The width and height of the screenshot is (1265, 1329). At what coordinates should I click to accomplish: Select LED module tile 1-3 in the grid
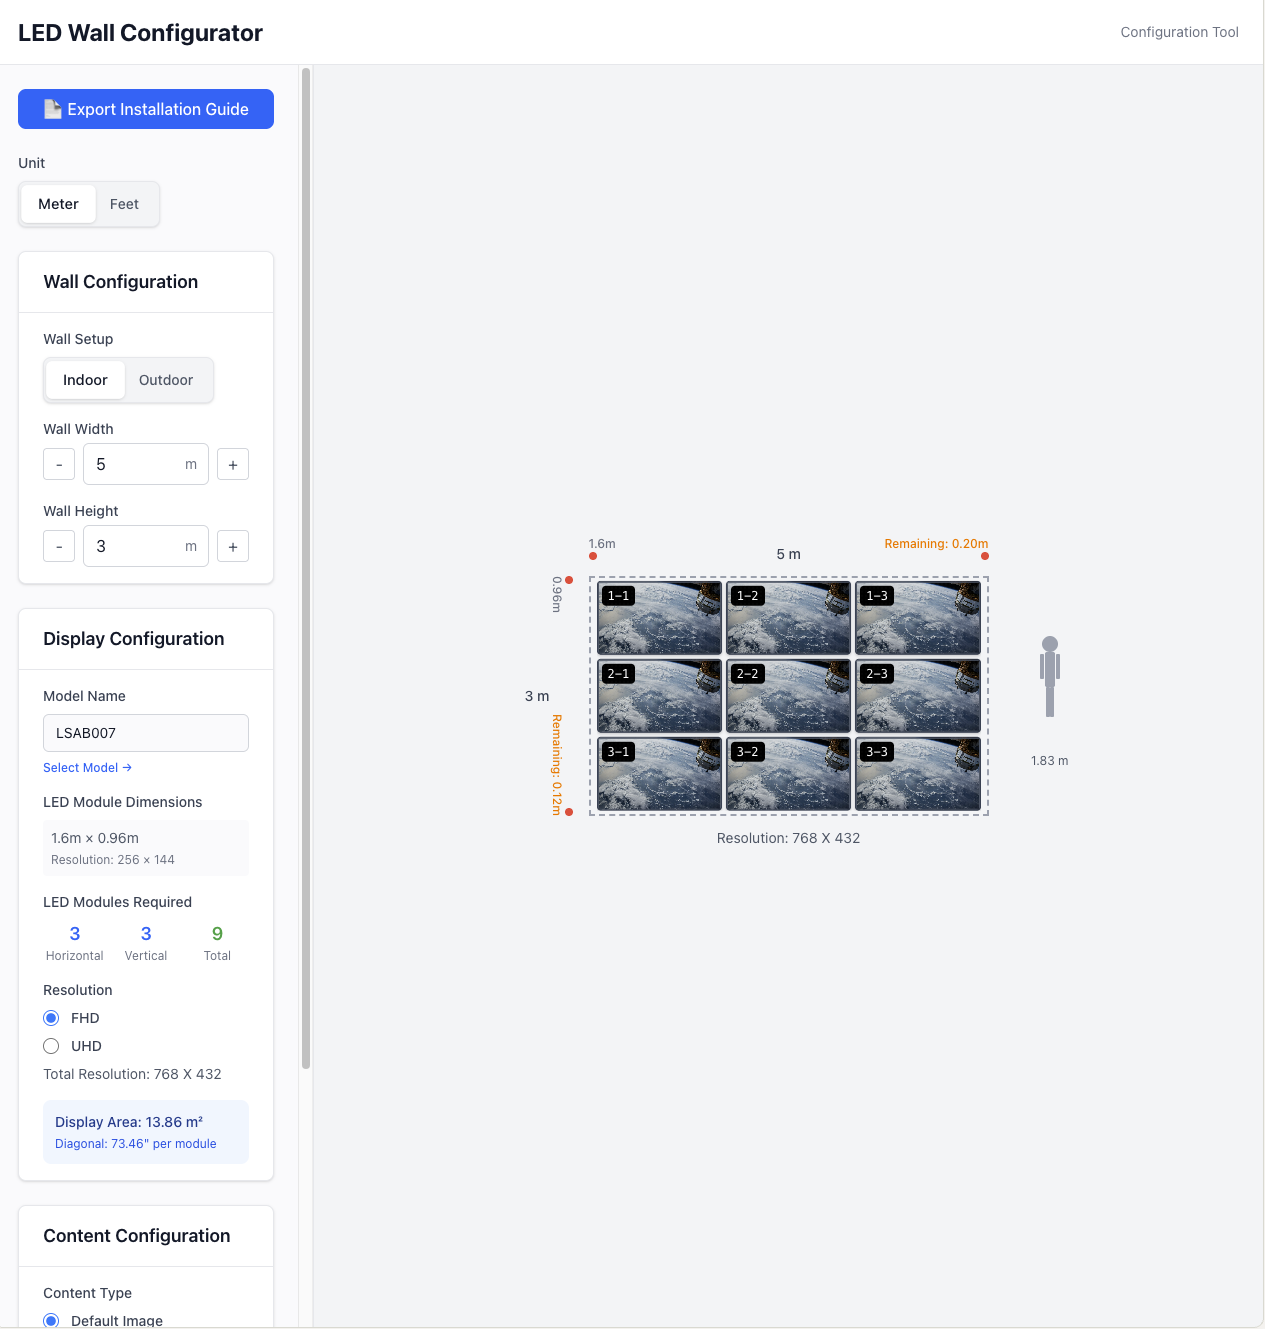(x=917, y=617)
